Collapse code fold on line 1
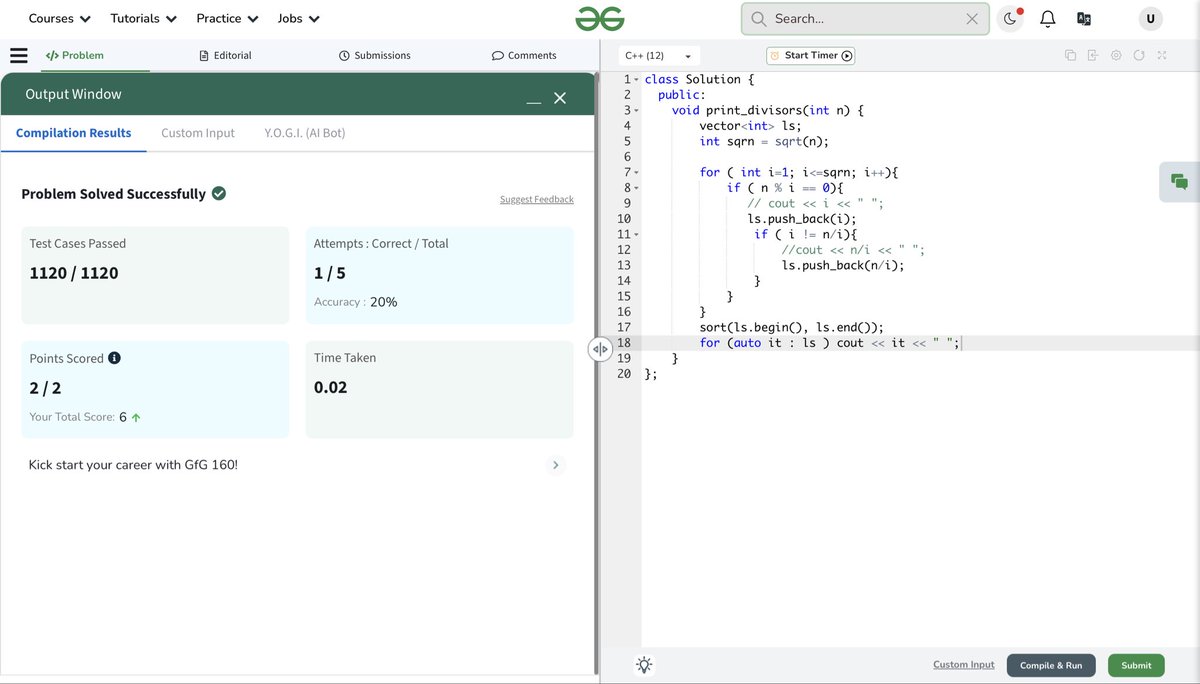1200x684 pixels. 636,80
